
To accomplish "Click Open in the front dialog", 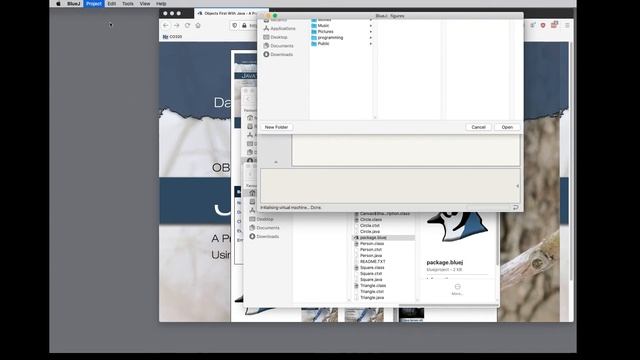I will tap(507, 127).
